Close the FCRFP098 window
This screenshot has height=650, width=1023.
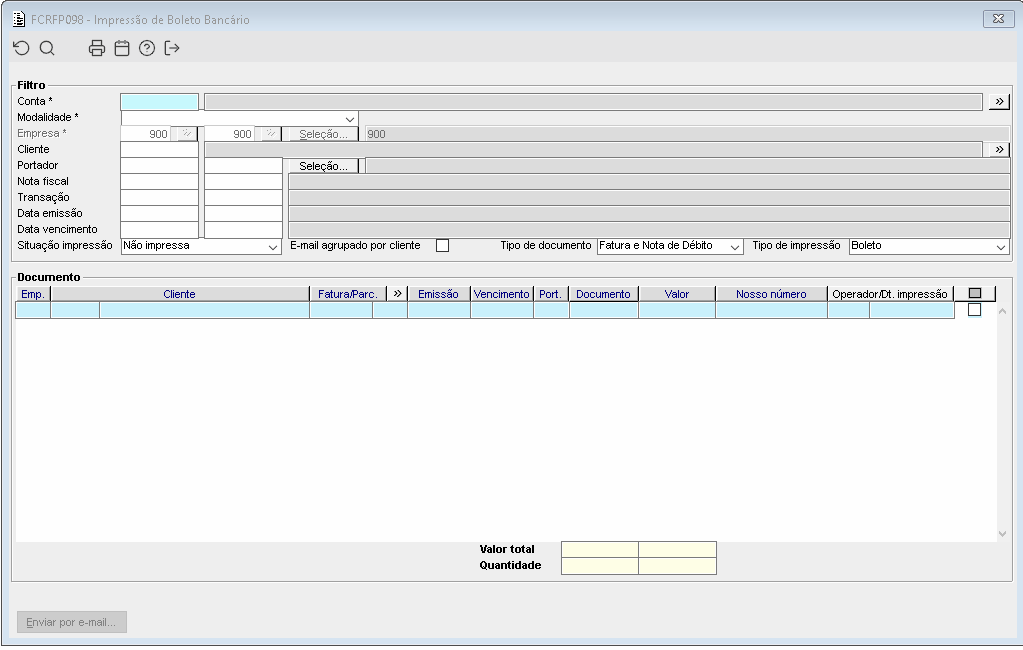998,19
